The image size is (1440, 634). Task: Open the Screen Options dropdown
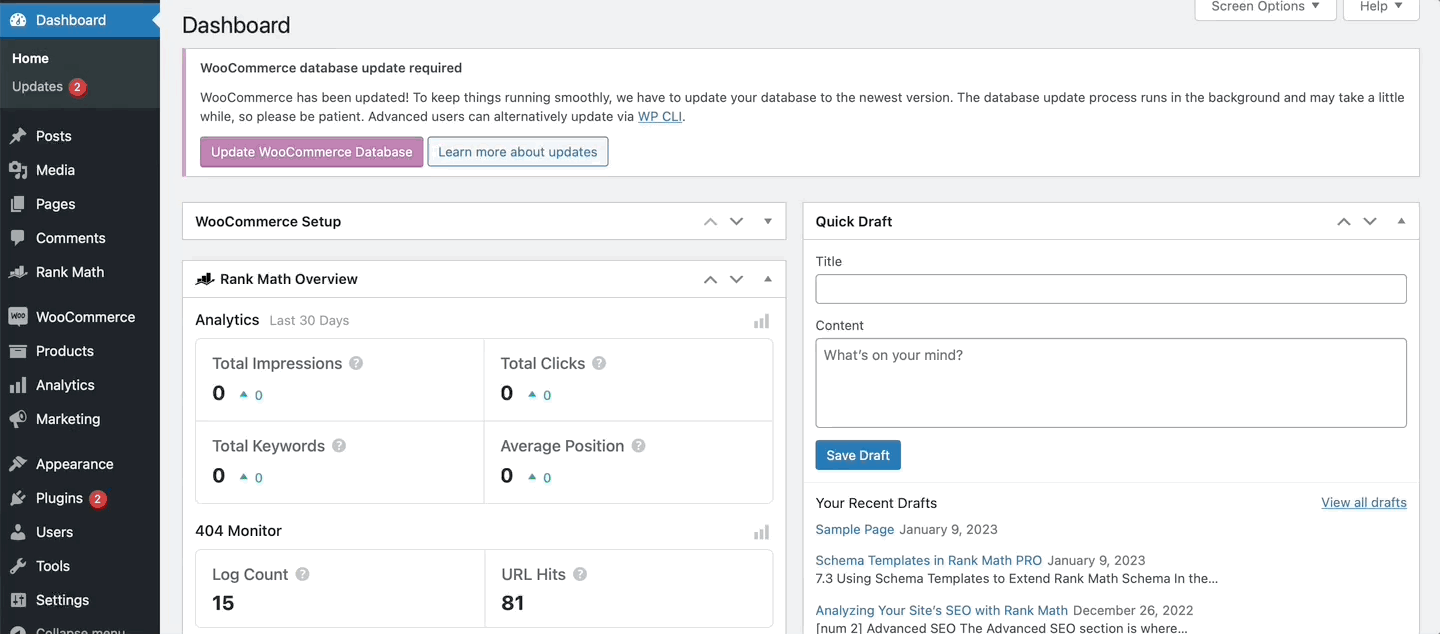(x=1265, y=7)
